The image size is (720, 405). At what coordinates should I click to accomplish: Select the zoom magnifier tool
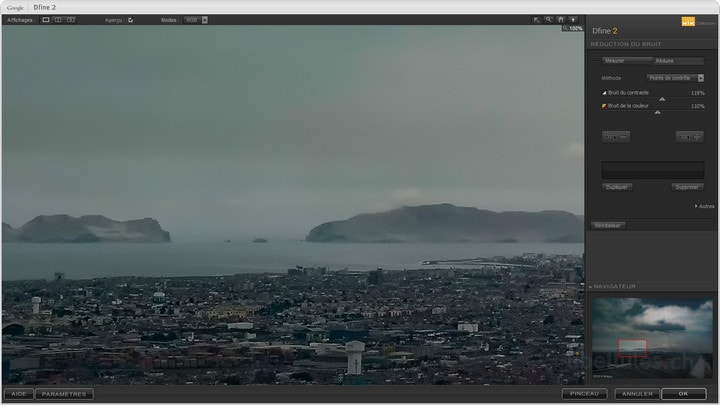point(548,20)
